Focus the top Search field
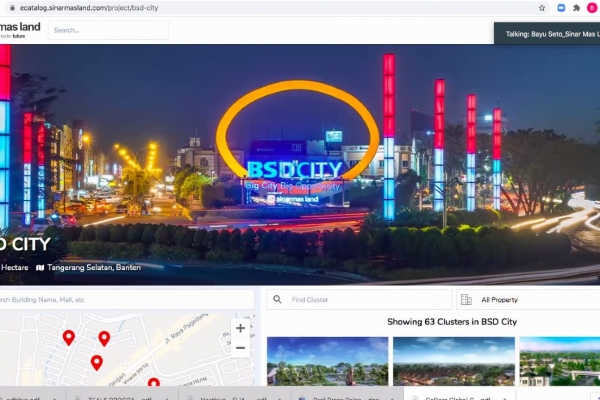 coord(108,30)
